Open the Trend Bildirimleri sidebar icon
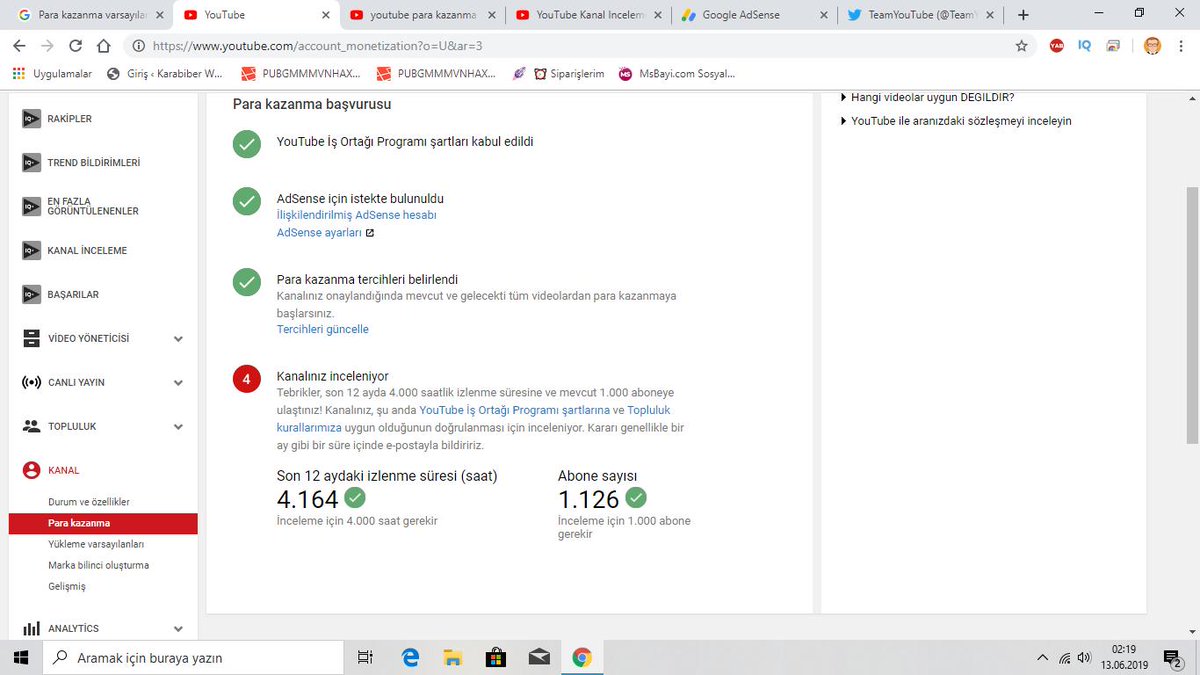The height and width of the screenshot is (675, 1200). pos(31,163)
